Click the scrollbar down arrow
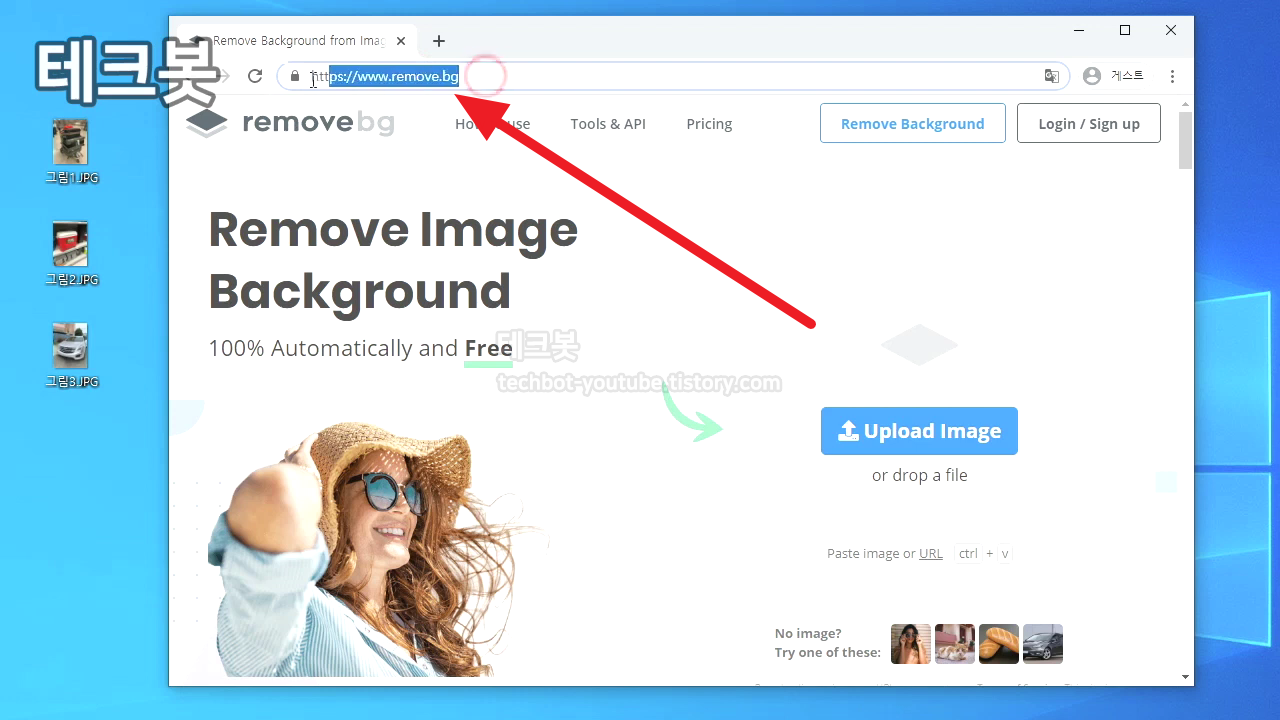Screen dimensions: 1280x720 1186,677
